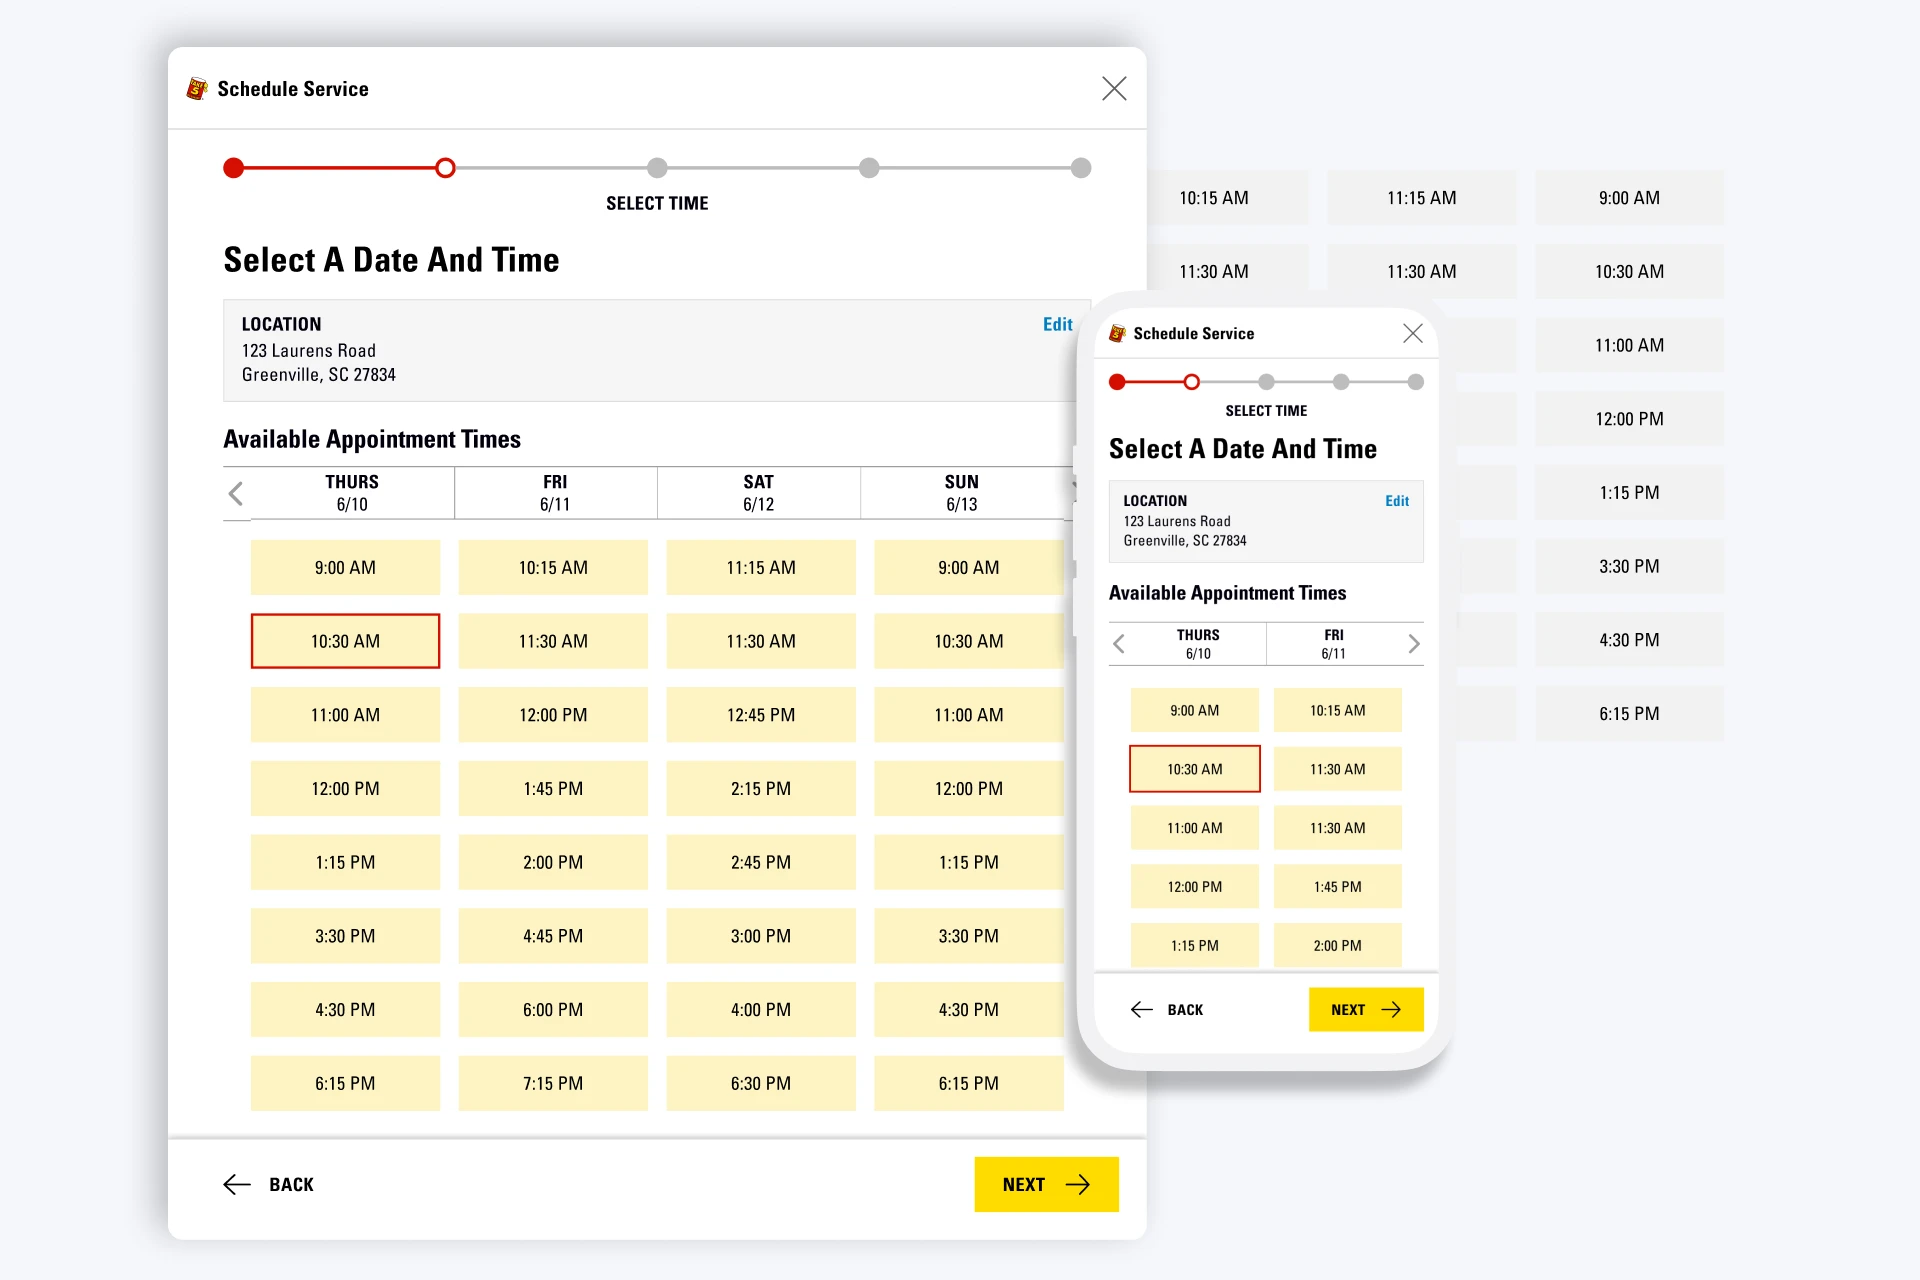
Task: Click the desktop previous dates chevron
Action: click(x=236, y=493)
